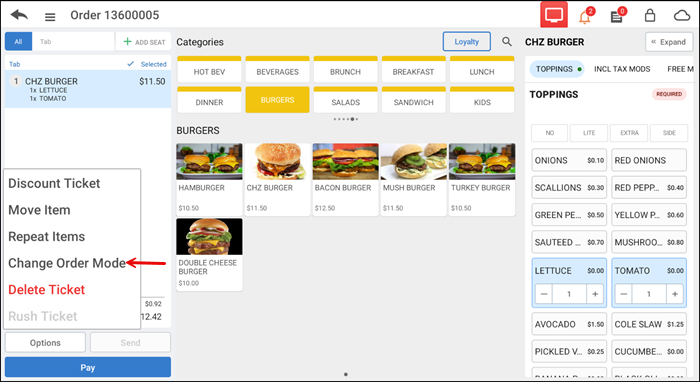Click the lock screen padlock icon
Viewport: 700px width, 382px height.
pos(650,16)
